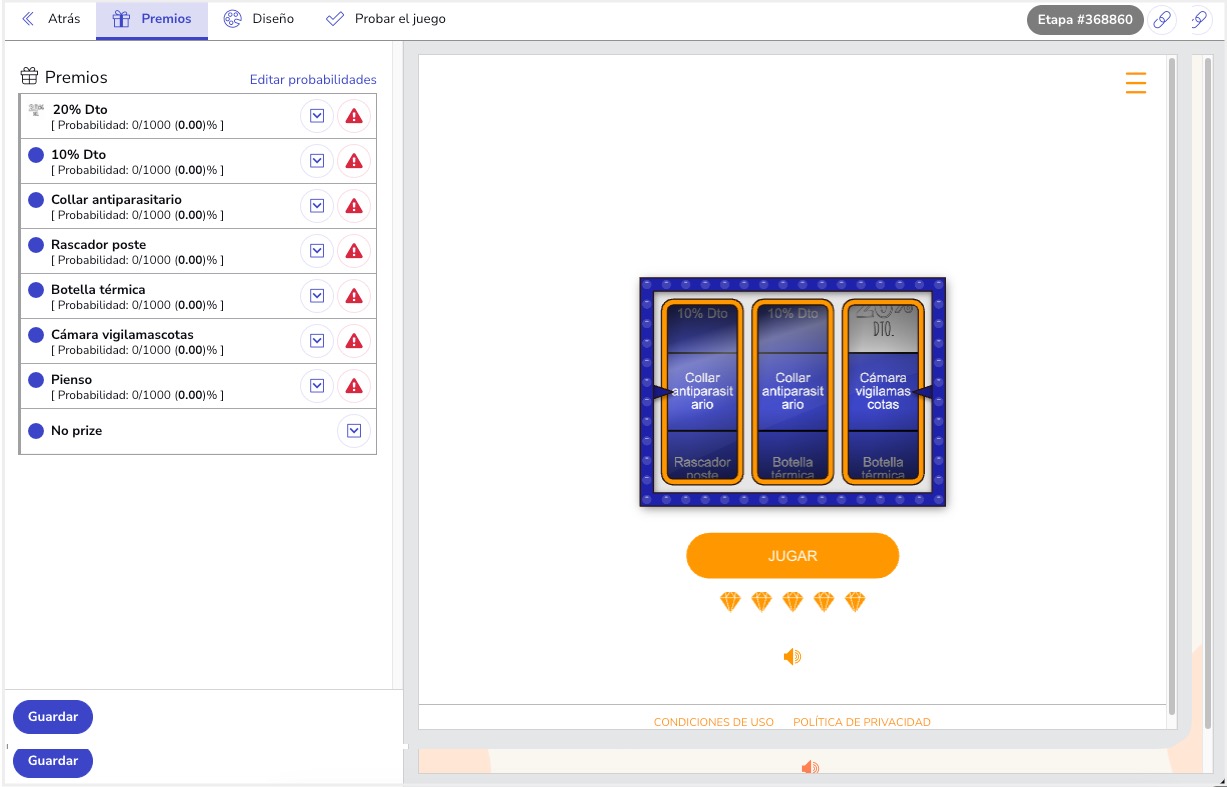The width and height of the screenshot is (1227, 787).
Task: Expand the 20% Dto prize options
Action: click(x=317, y=116)
